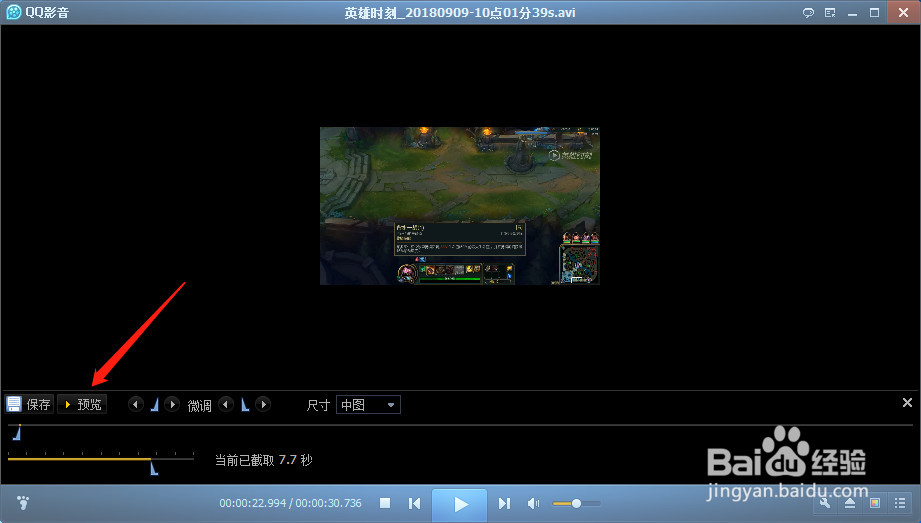This screenshot has width=921, height=523.
Task: Click the video frame in the player
Action: tap(460, 206)
